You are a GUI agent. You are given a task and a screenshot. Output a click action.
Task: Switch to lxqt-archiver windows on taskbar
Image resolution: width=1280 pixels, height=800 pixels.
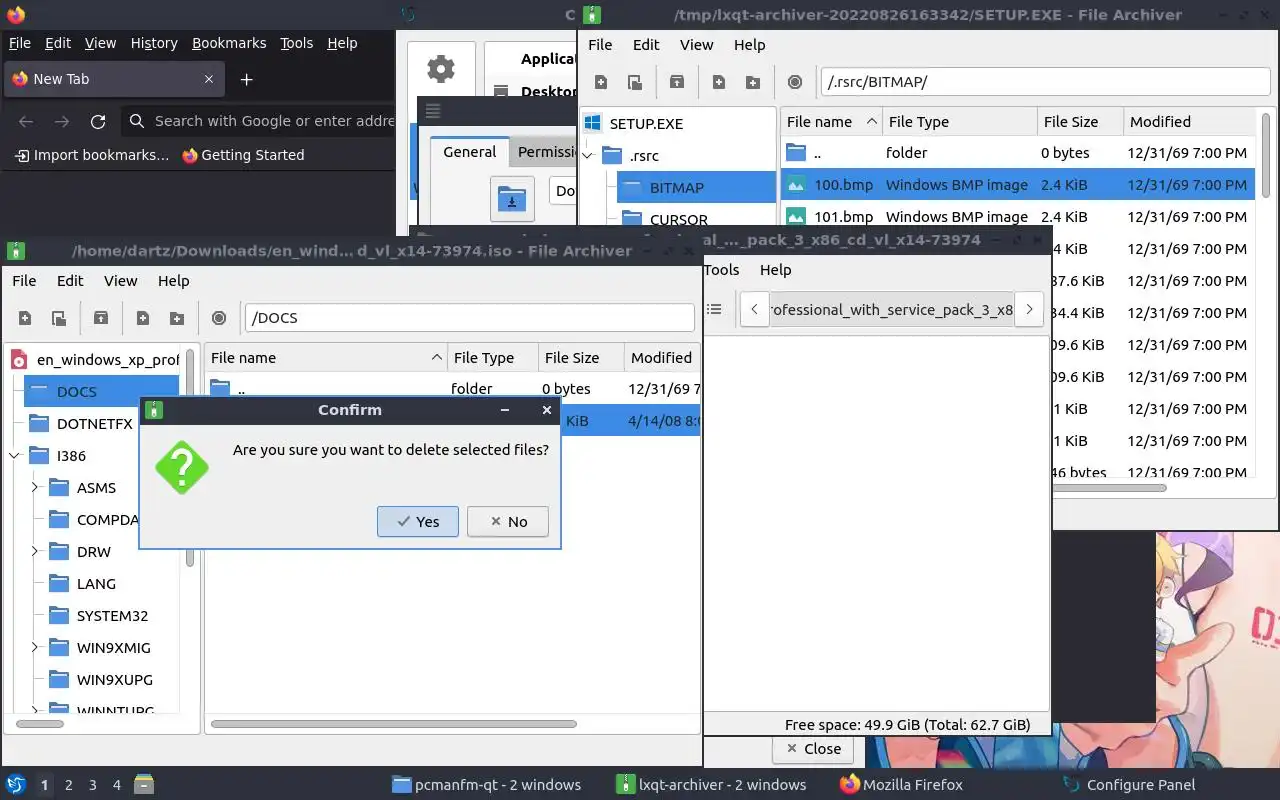click(x=712, y=784)
